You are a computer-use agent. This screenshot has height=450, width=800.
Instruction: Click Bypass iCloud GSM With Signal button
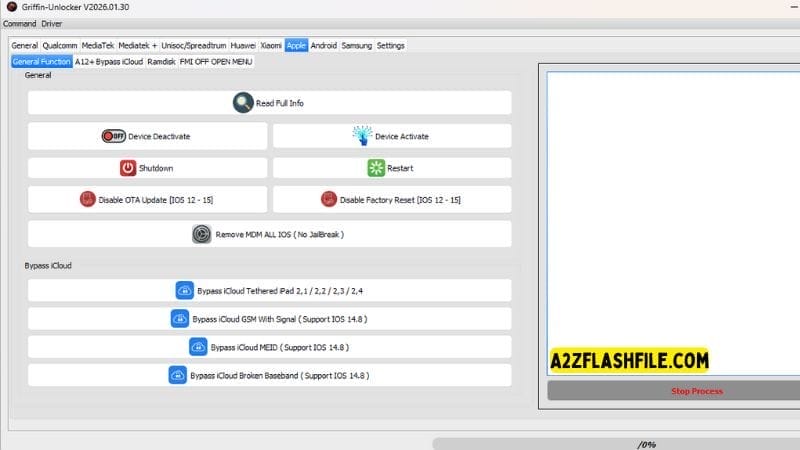269,318
